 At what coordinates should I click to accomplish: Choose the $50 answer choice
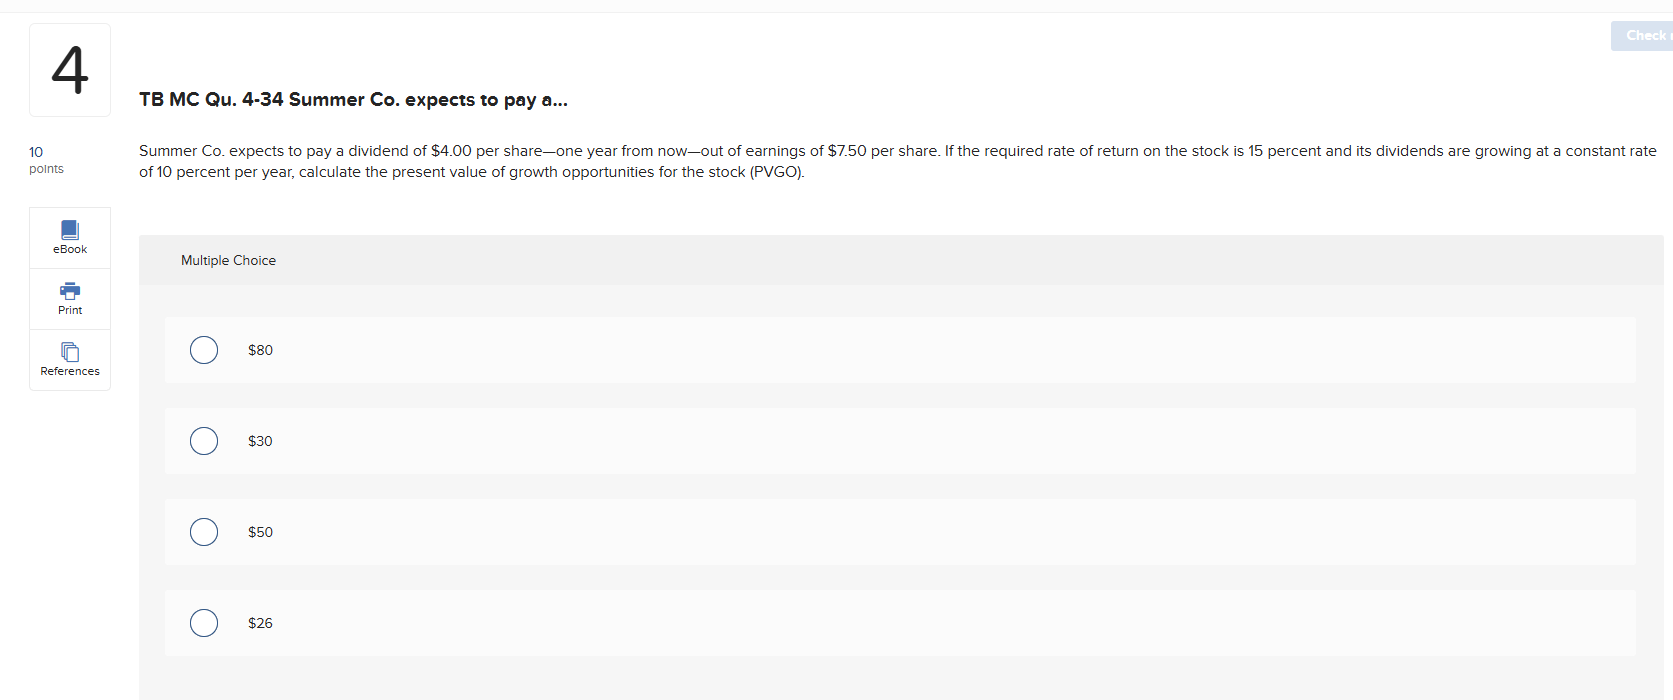[204, 531]
